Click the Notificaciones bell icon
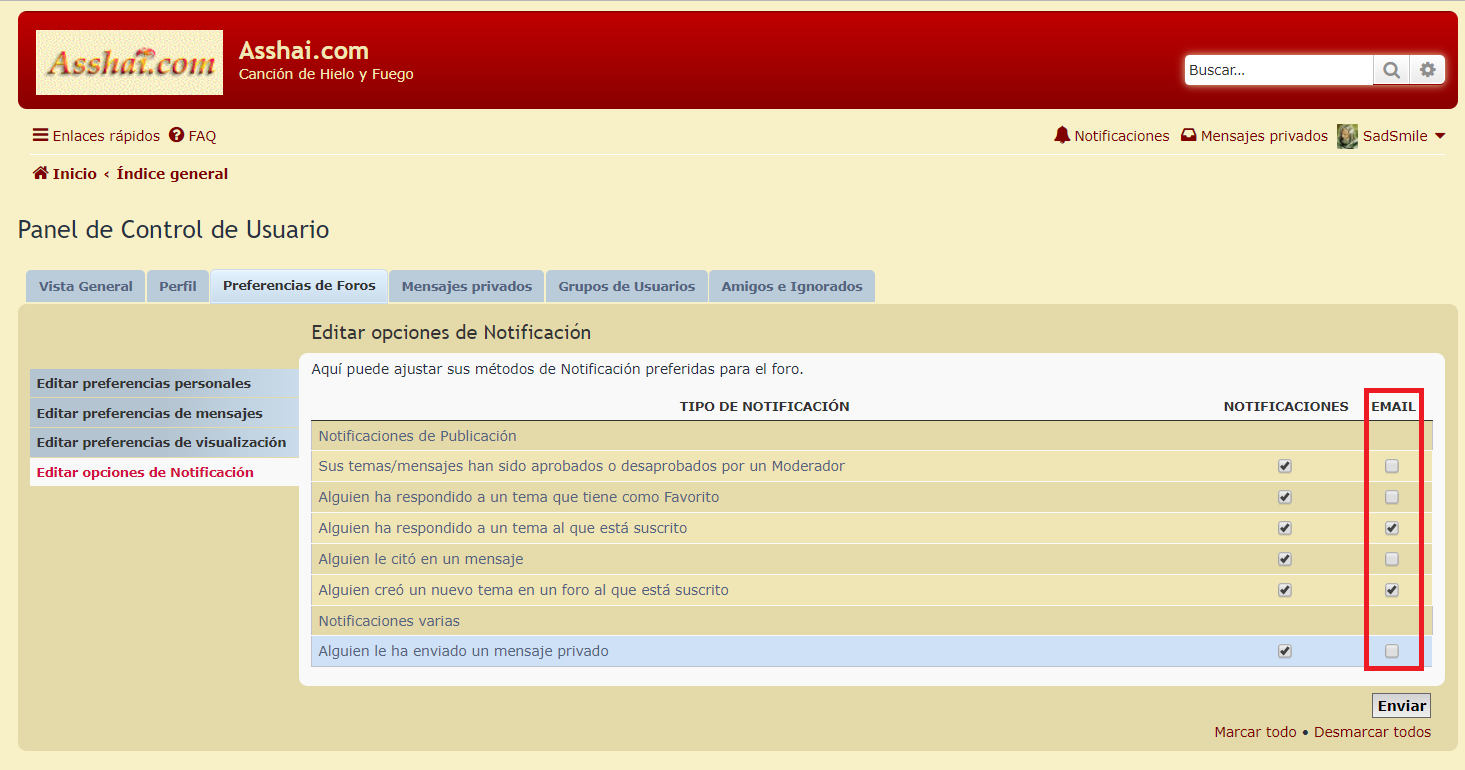The width and height of the screenshot is (1465, 770). click(1062, 135)
